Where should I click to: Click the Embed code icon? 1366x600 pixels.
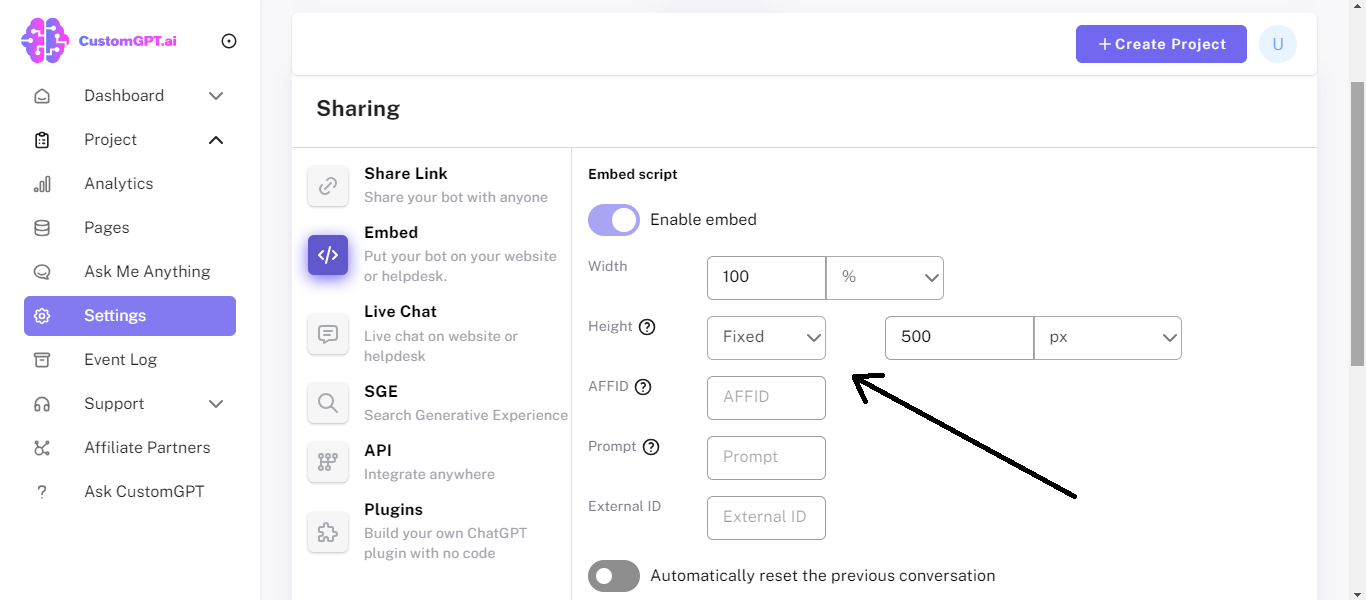tap(328, 255)
